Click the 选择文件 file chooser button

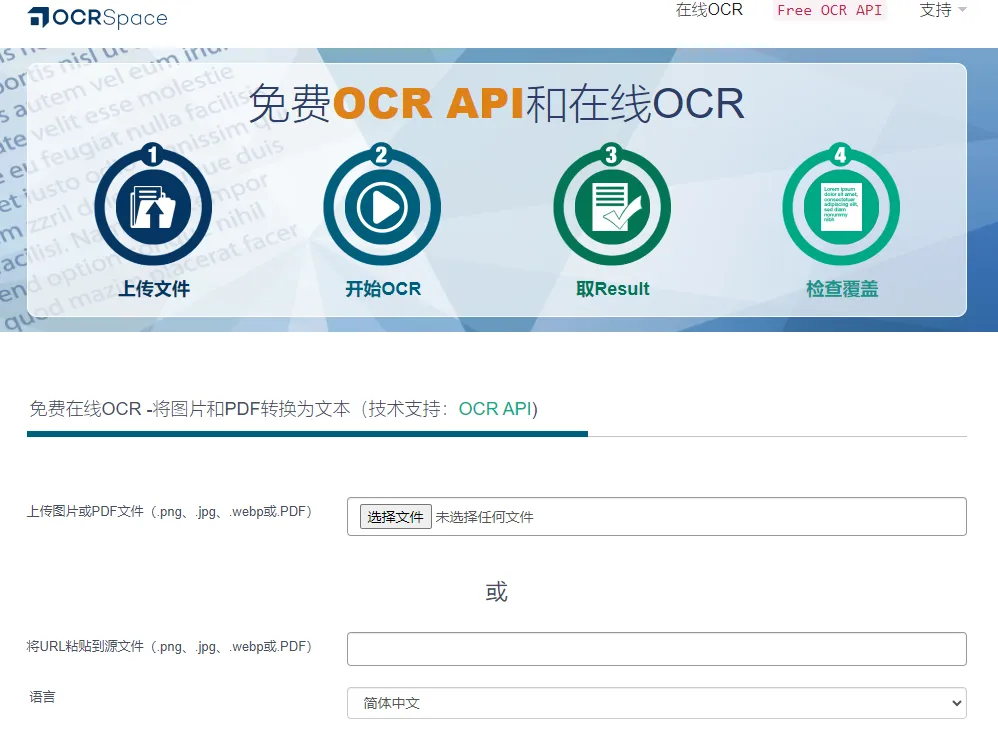[x=395, y=517]
